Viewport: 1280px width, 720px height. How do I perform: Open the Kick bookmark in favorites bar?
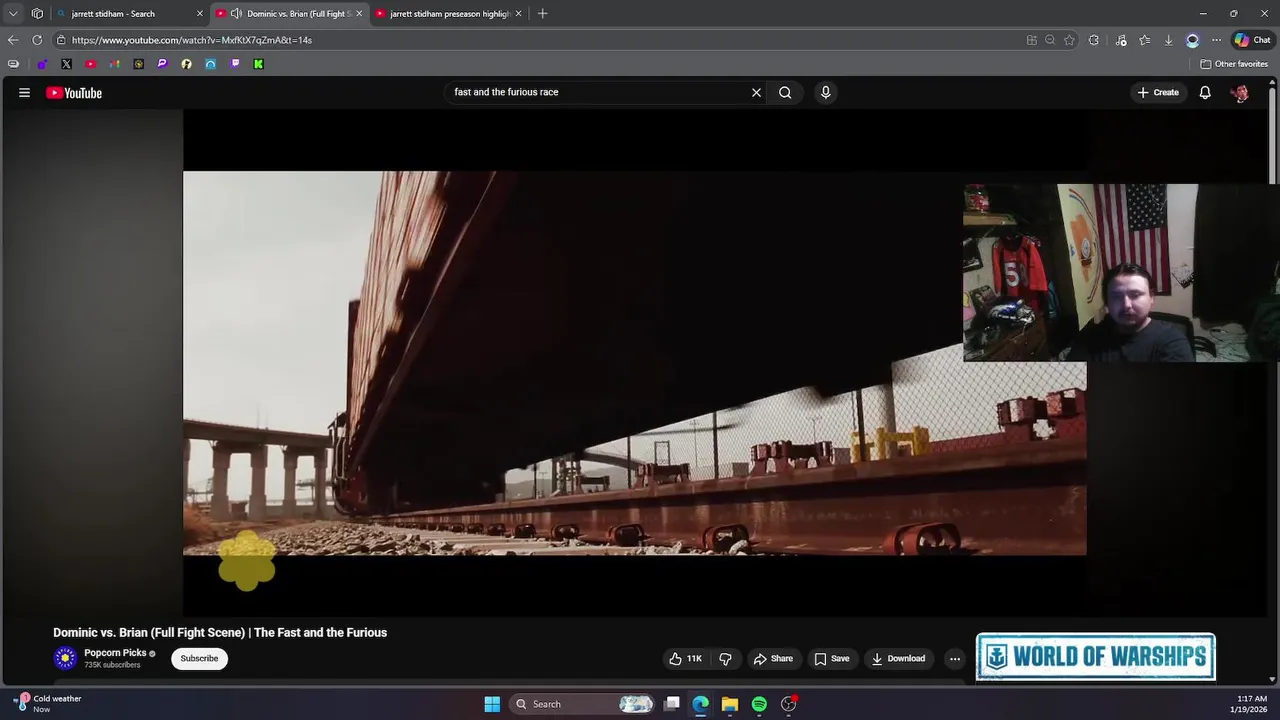tap(258, 64)
